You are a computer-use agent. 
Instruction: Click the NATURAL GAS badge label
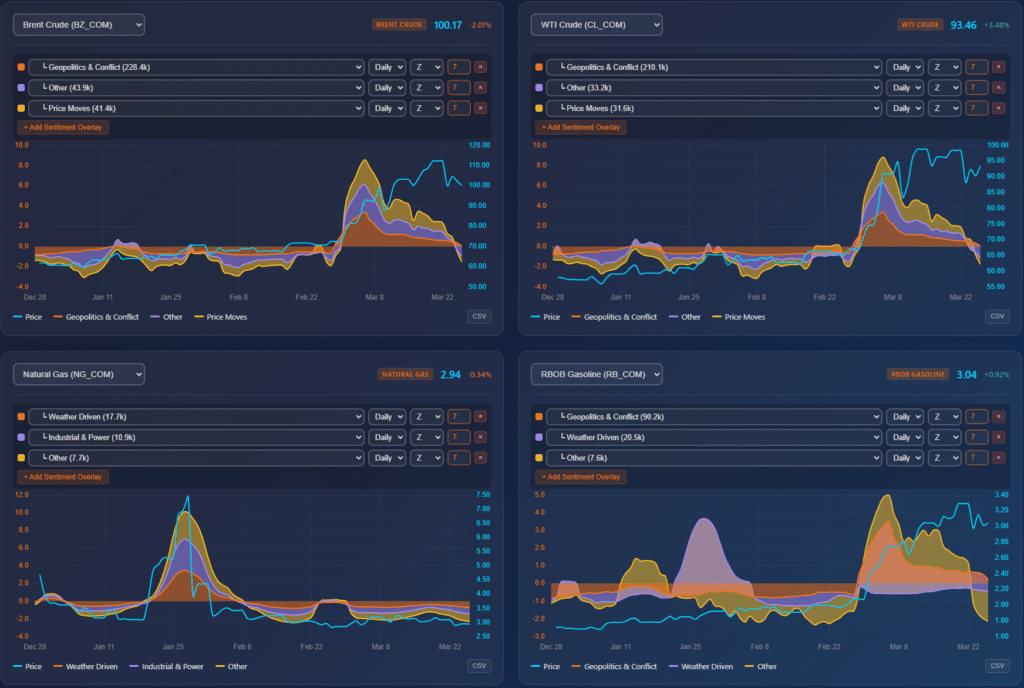[406, 374]
